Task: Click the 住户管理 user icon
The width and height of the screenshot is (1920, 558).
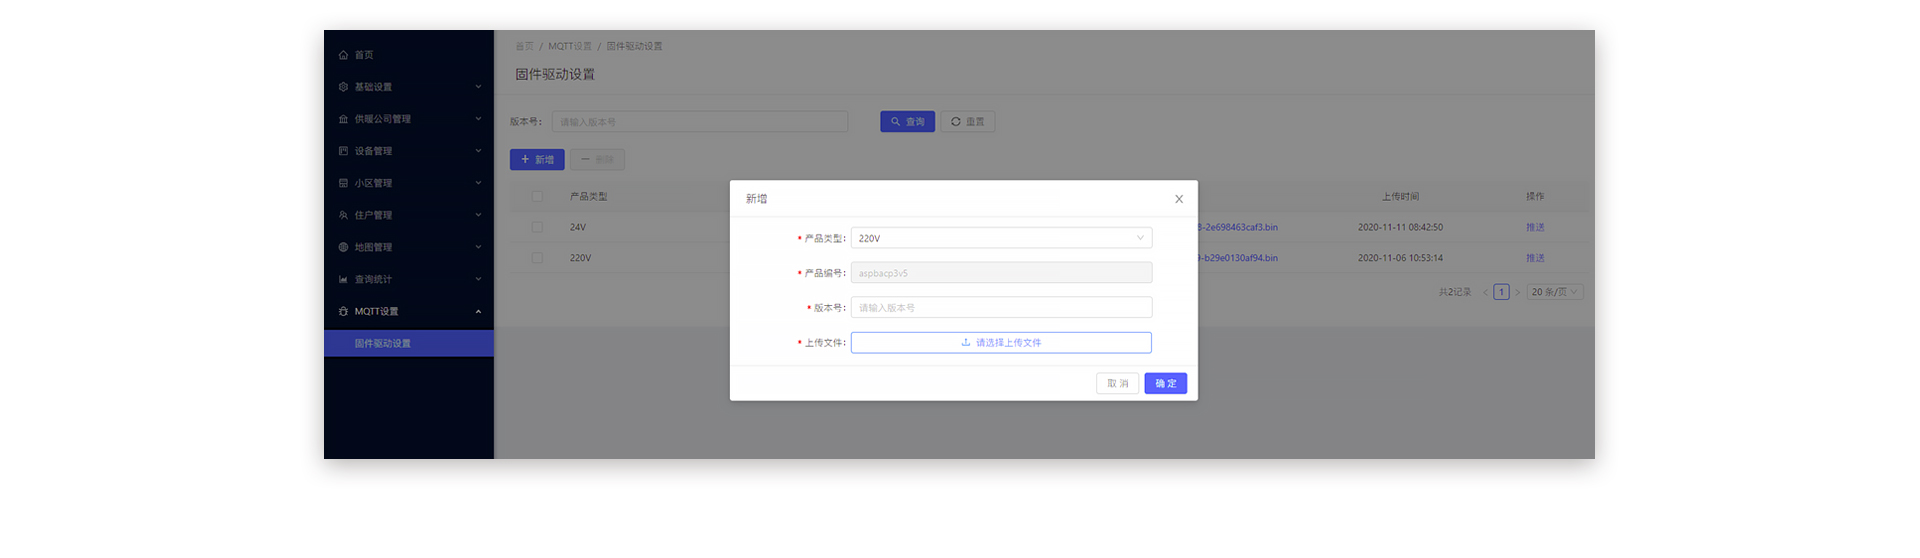Action: [x=343, y=215]
